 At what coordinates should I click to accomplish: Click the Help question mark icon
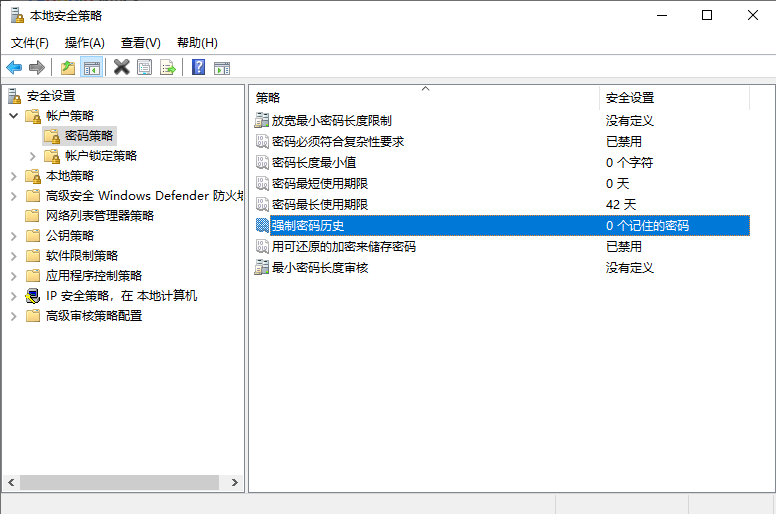tap(198, 67)
